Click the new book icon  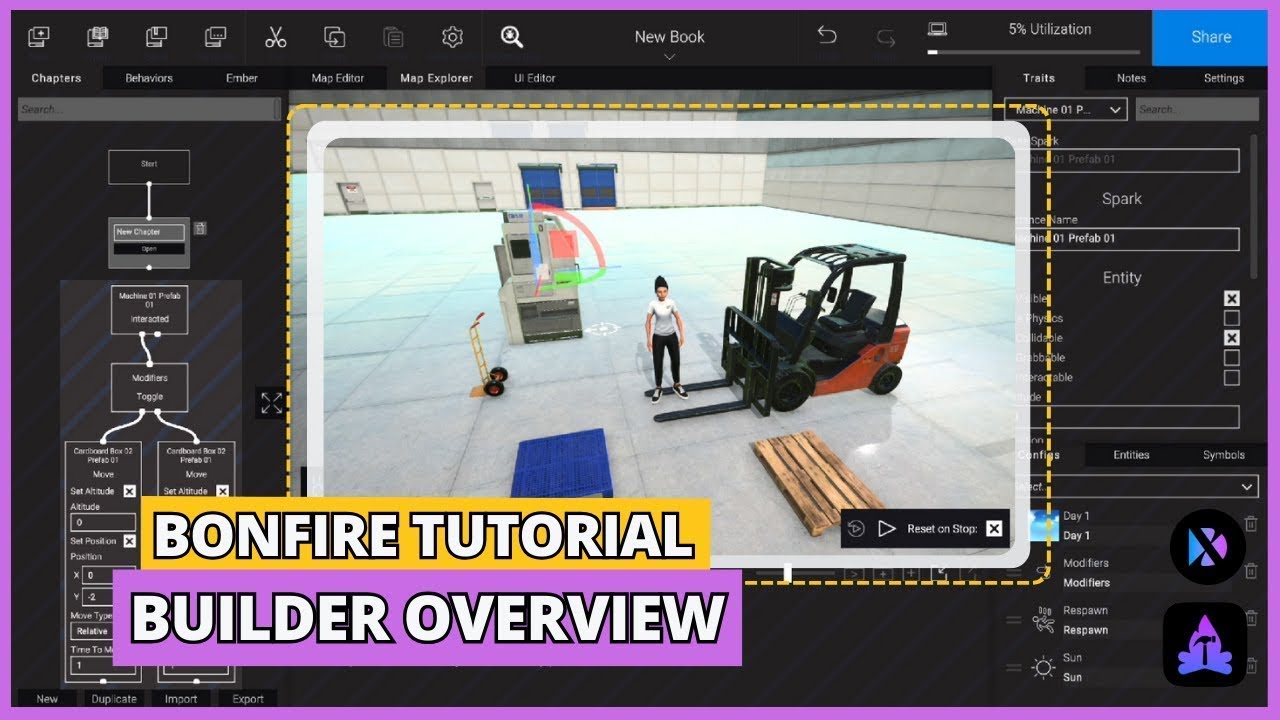(38, 37)
